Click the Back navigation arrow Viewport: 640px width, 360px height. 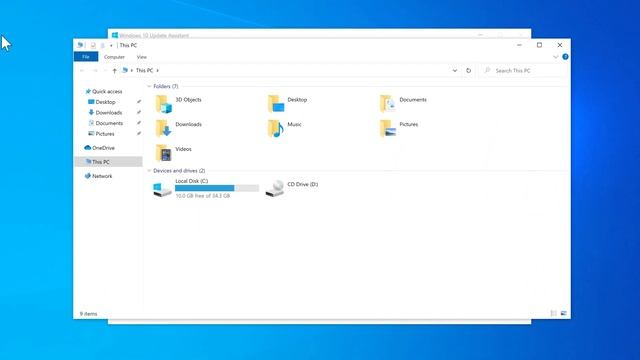click(82, 71)
